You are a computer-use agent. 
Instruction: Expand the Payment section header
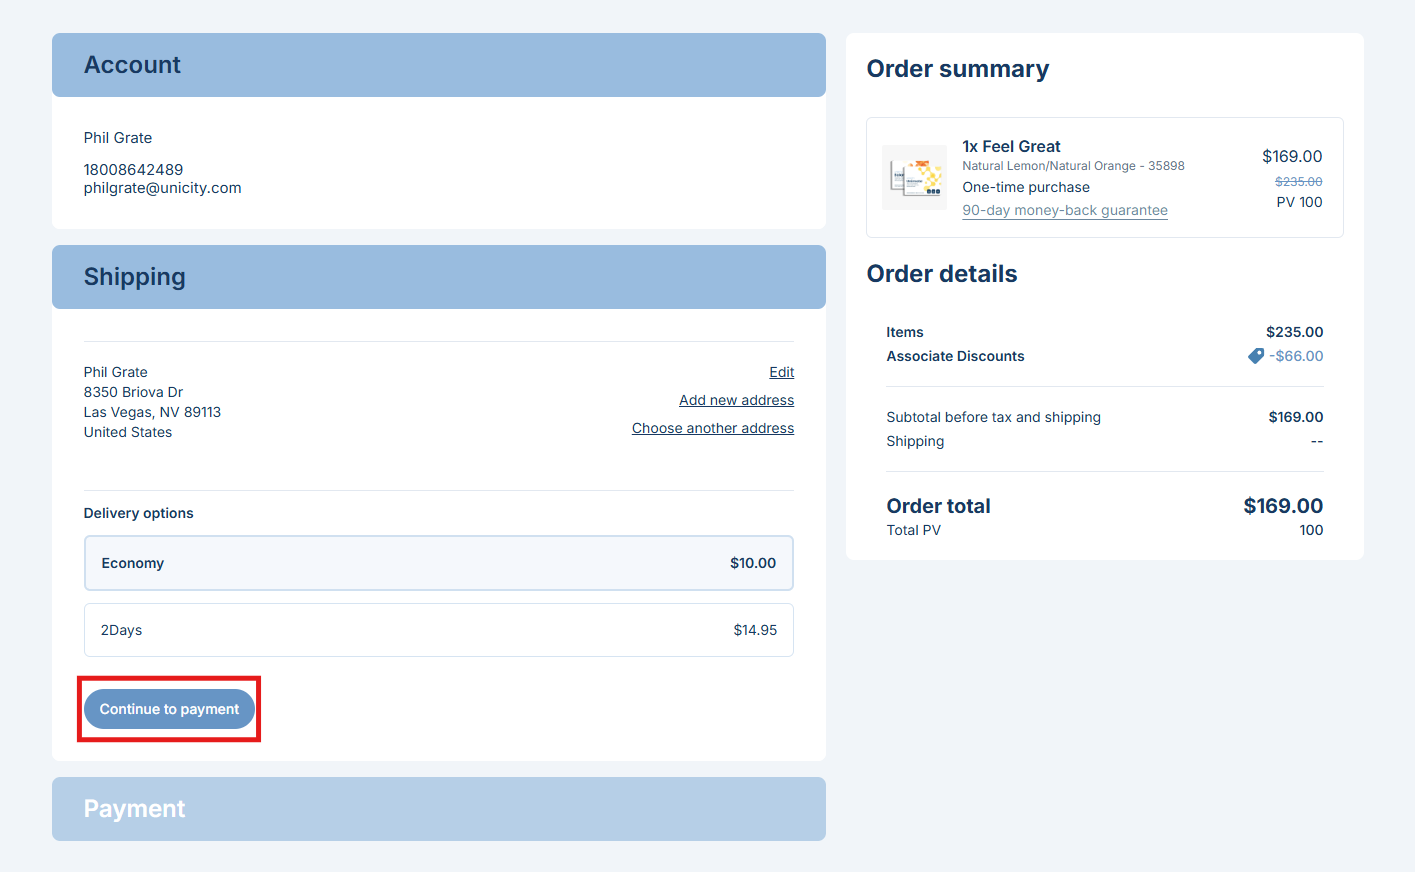coord(438,809)
